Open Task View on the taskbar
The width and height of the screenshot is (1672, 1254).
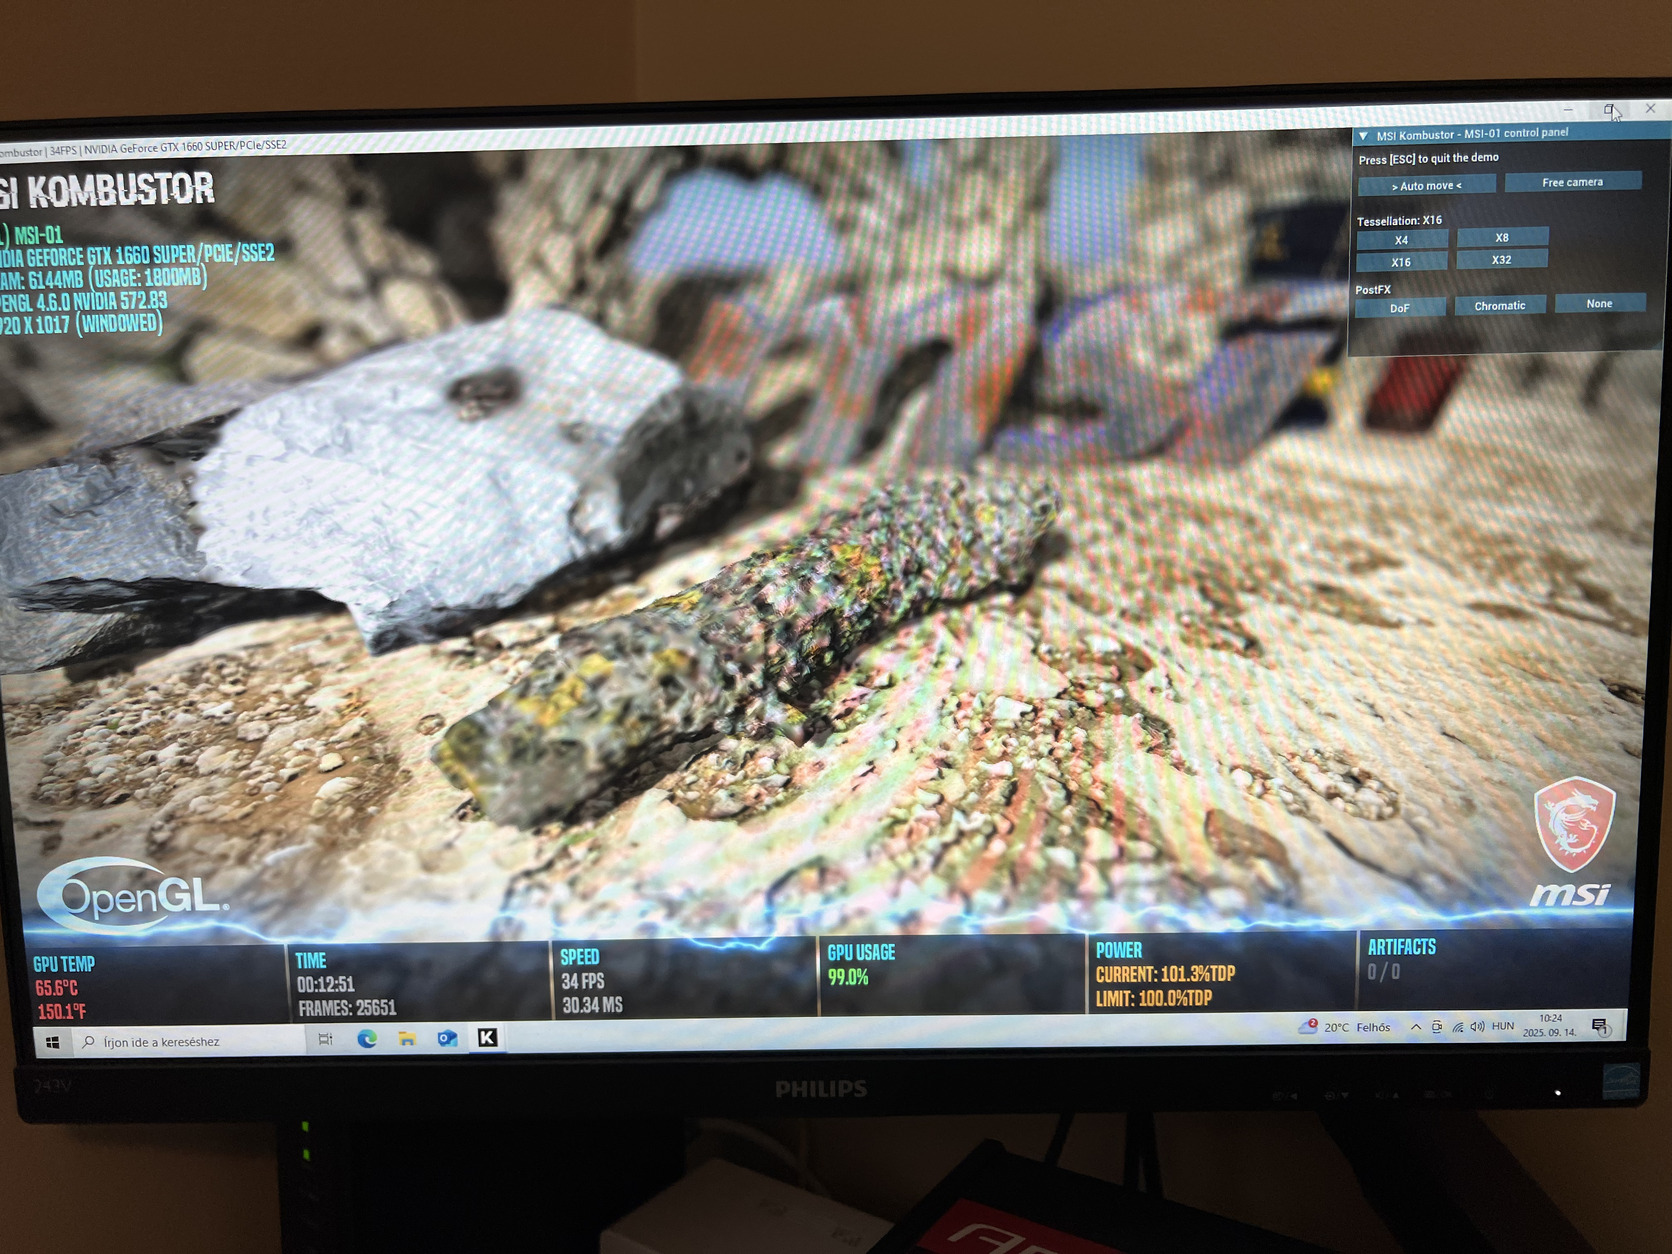(325, 1040)
